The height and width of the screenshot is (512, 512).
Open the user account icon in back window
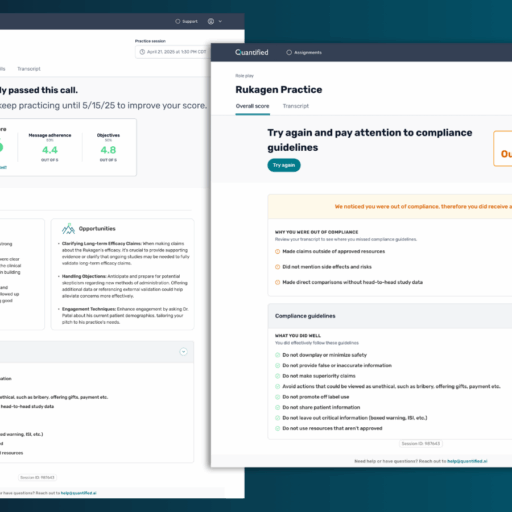click(x=211, y=21)
